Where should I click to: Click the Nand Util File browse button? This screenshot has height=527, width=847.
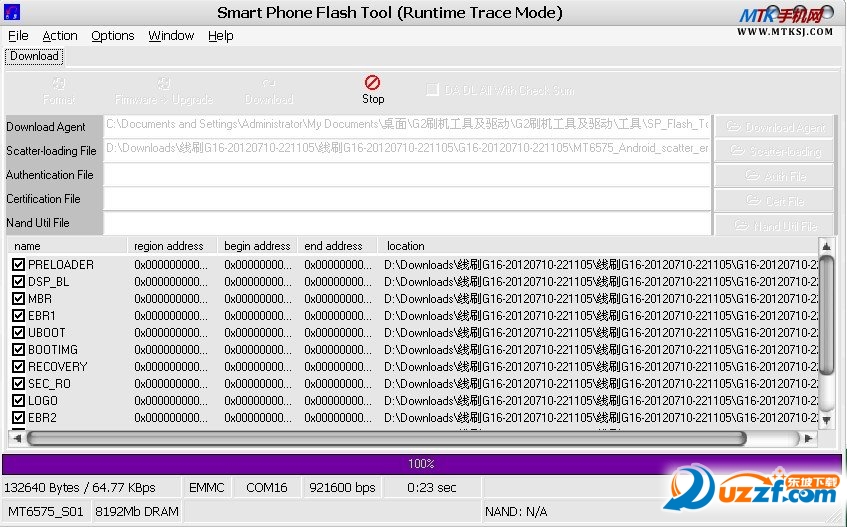(x=774, y=226)
